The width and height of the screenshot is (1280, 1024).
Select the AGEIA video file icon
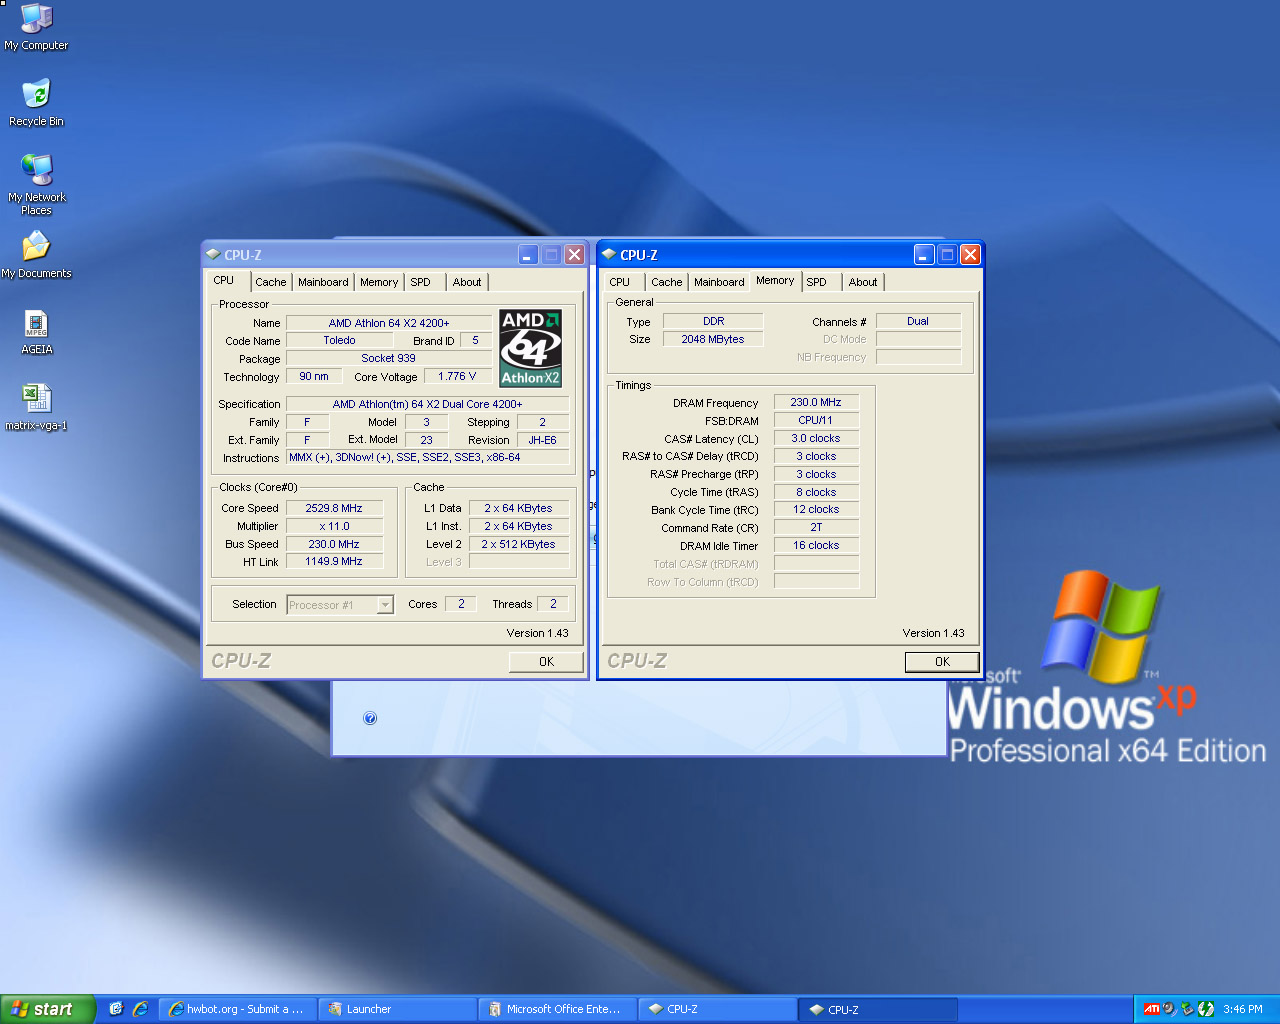click(36, 332)
